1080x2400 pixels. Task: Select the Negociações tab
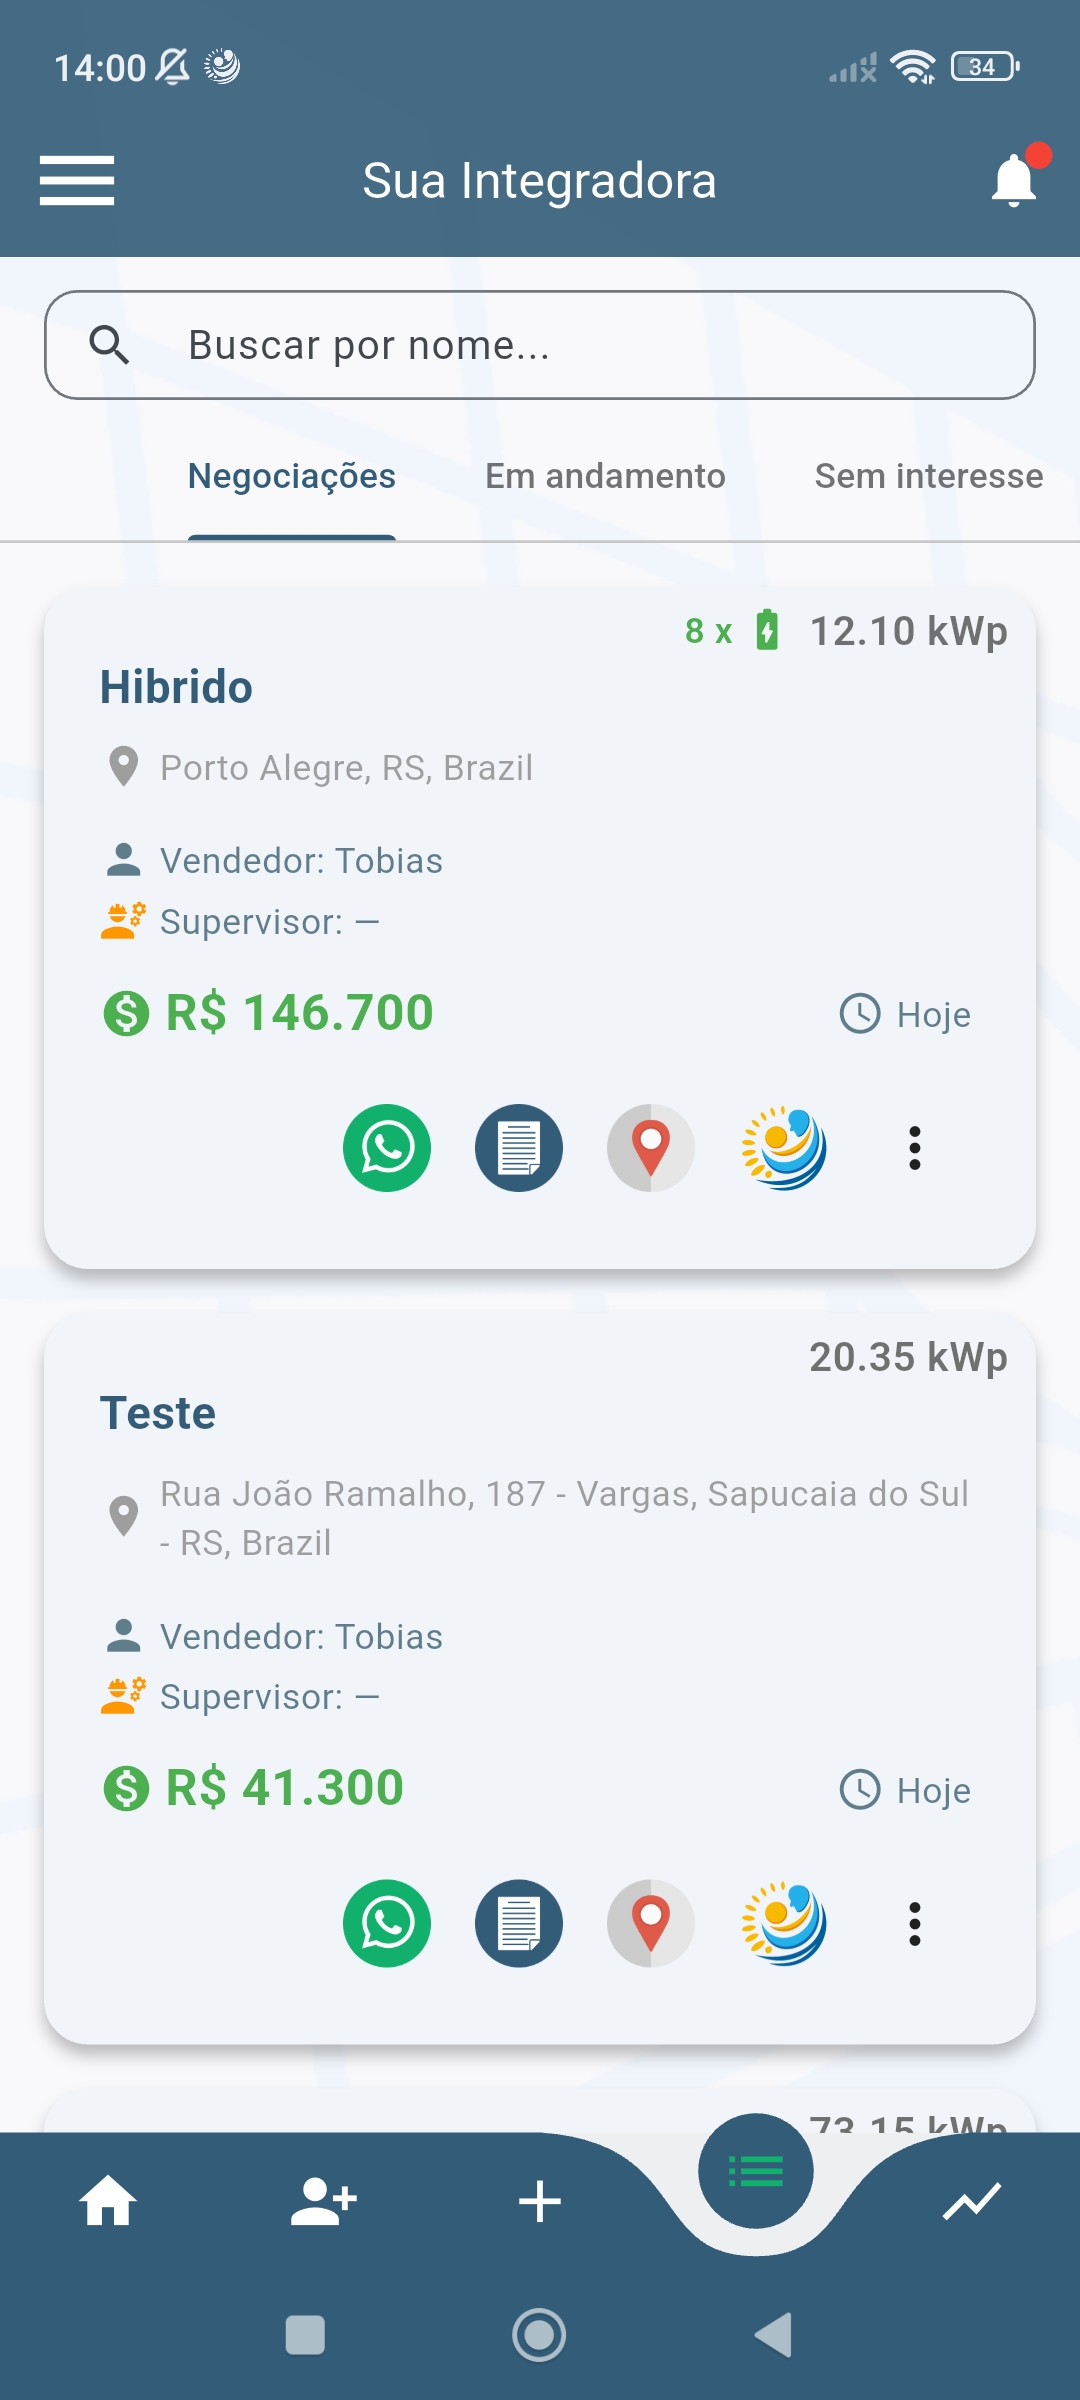click(292, 477)
